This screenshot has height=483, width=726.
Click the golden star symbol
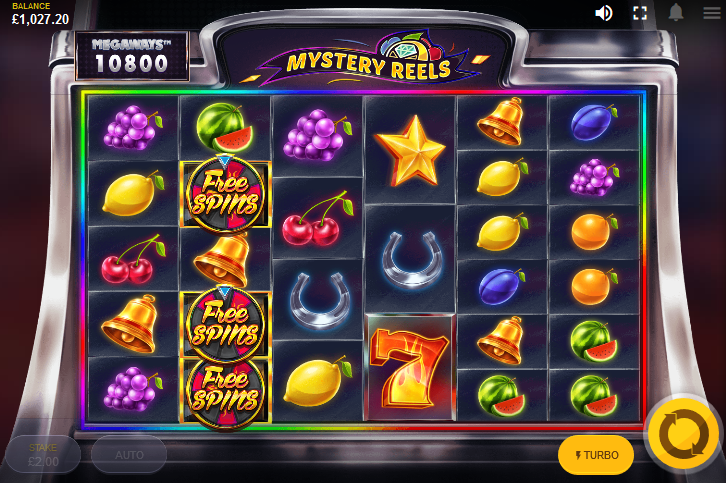410,151
